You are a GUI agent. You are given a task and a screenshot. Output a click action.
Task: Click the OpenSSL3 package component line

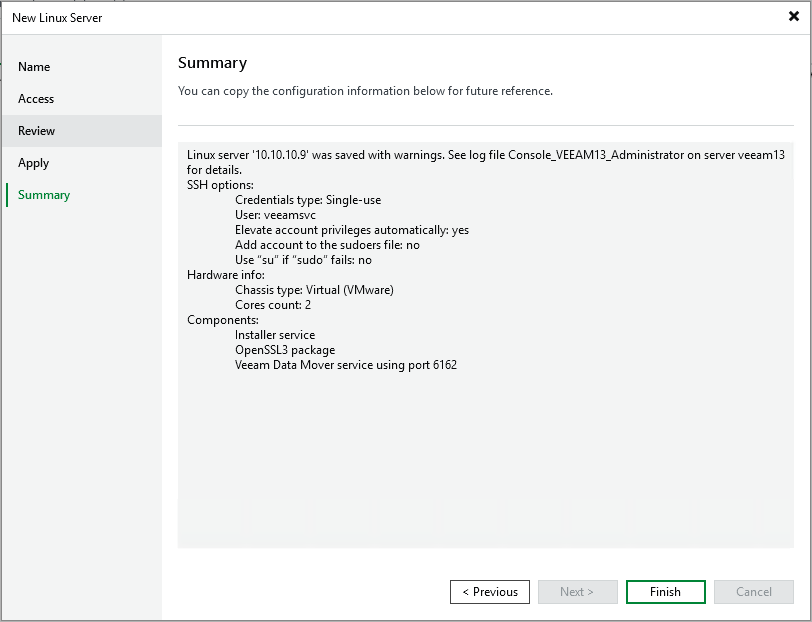click(284, 350)
